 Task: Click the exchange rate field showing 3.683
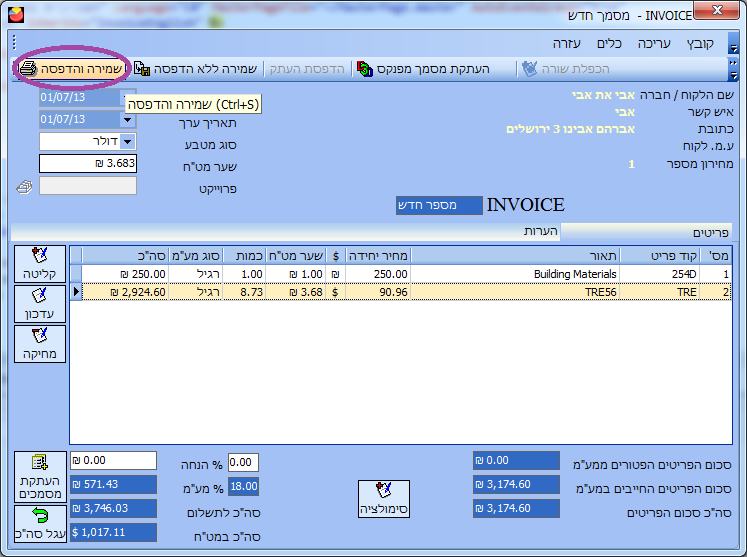click(88, 164)
